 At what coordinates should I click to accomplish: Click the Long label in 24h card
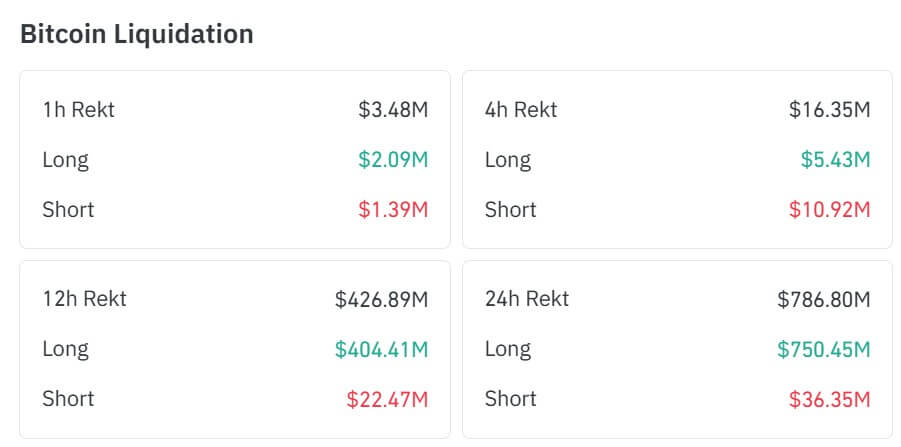(x=508, y=349)
